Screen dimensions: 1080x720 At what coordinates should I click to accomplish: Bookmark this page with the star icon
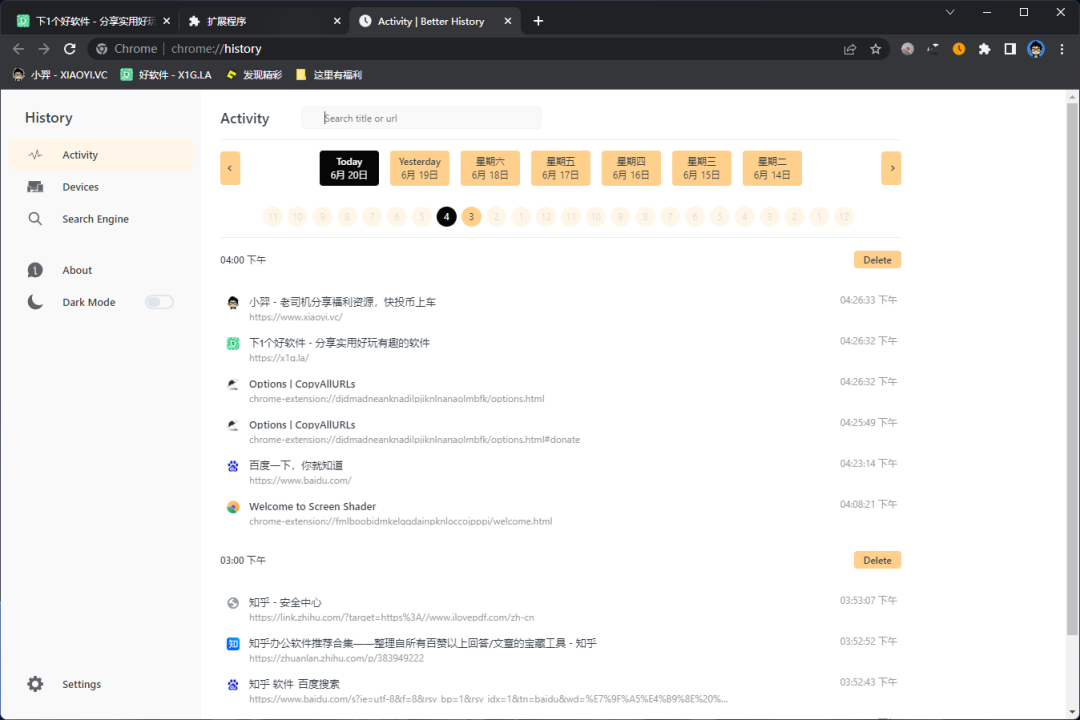click(876, 49)
